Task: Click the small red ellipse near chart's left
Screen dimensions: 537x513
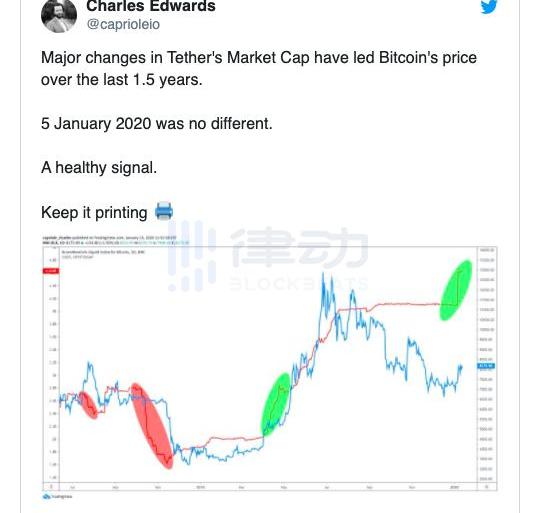Action: (x=88, y=405)
